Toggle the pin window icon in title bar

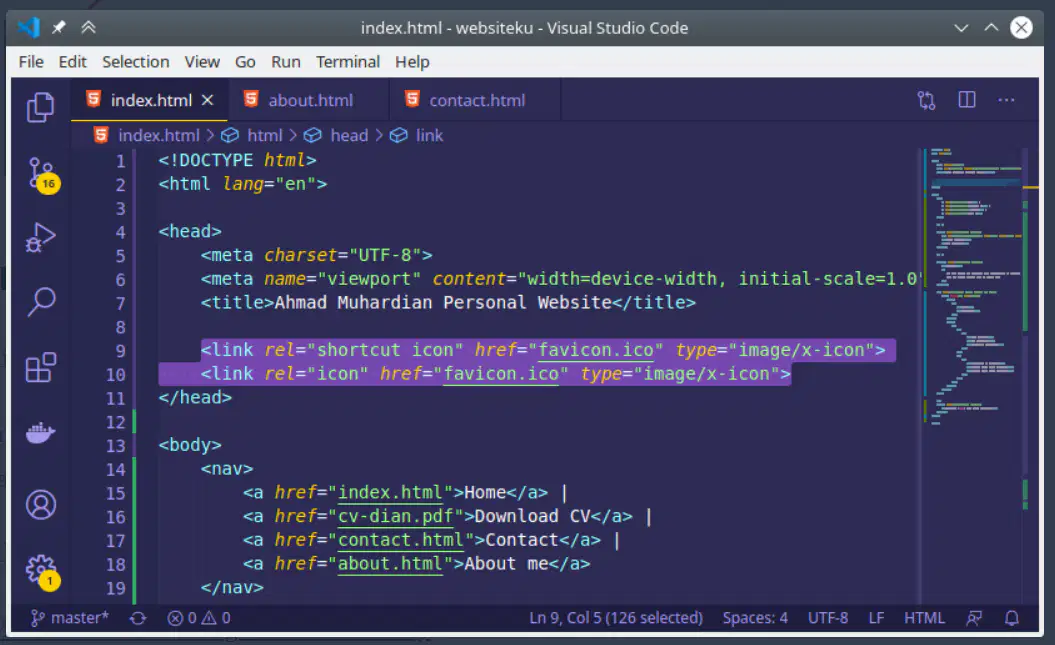[x=59, y=28]
